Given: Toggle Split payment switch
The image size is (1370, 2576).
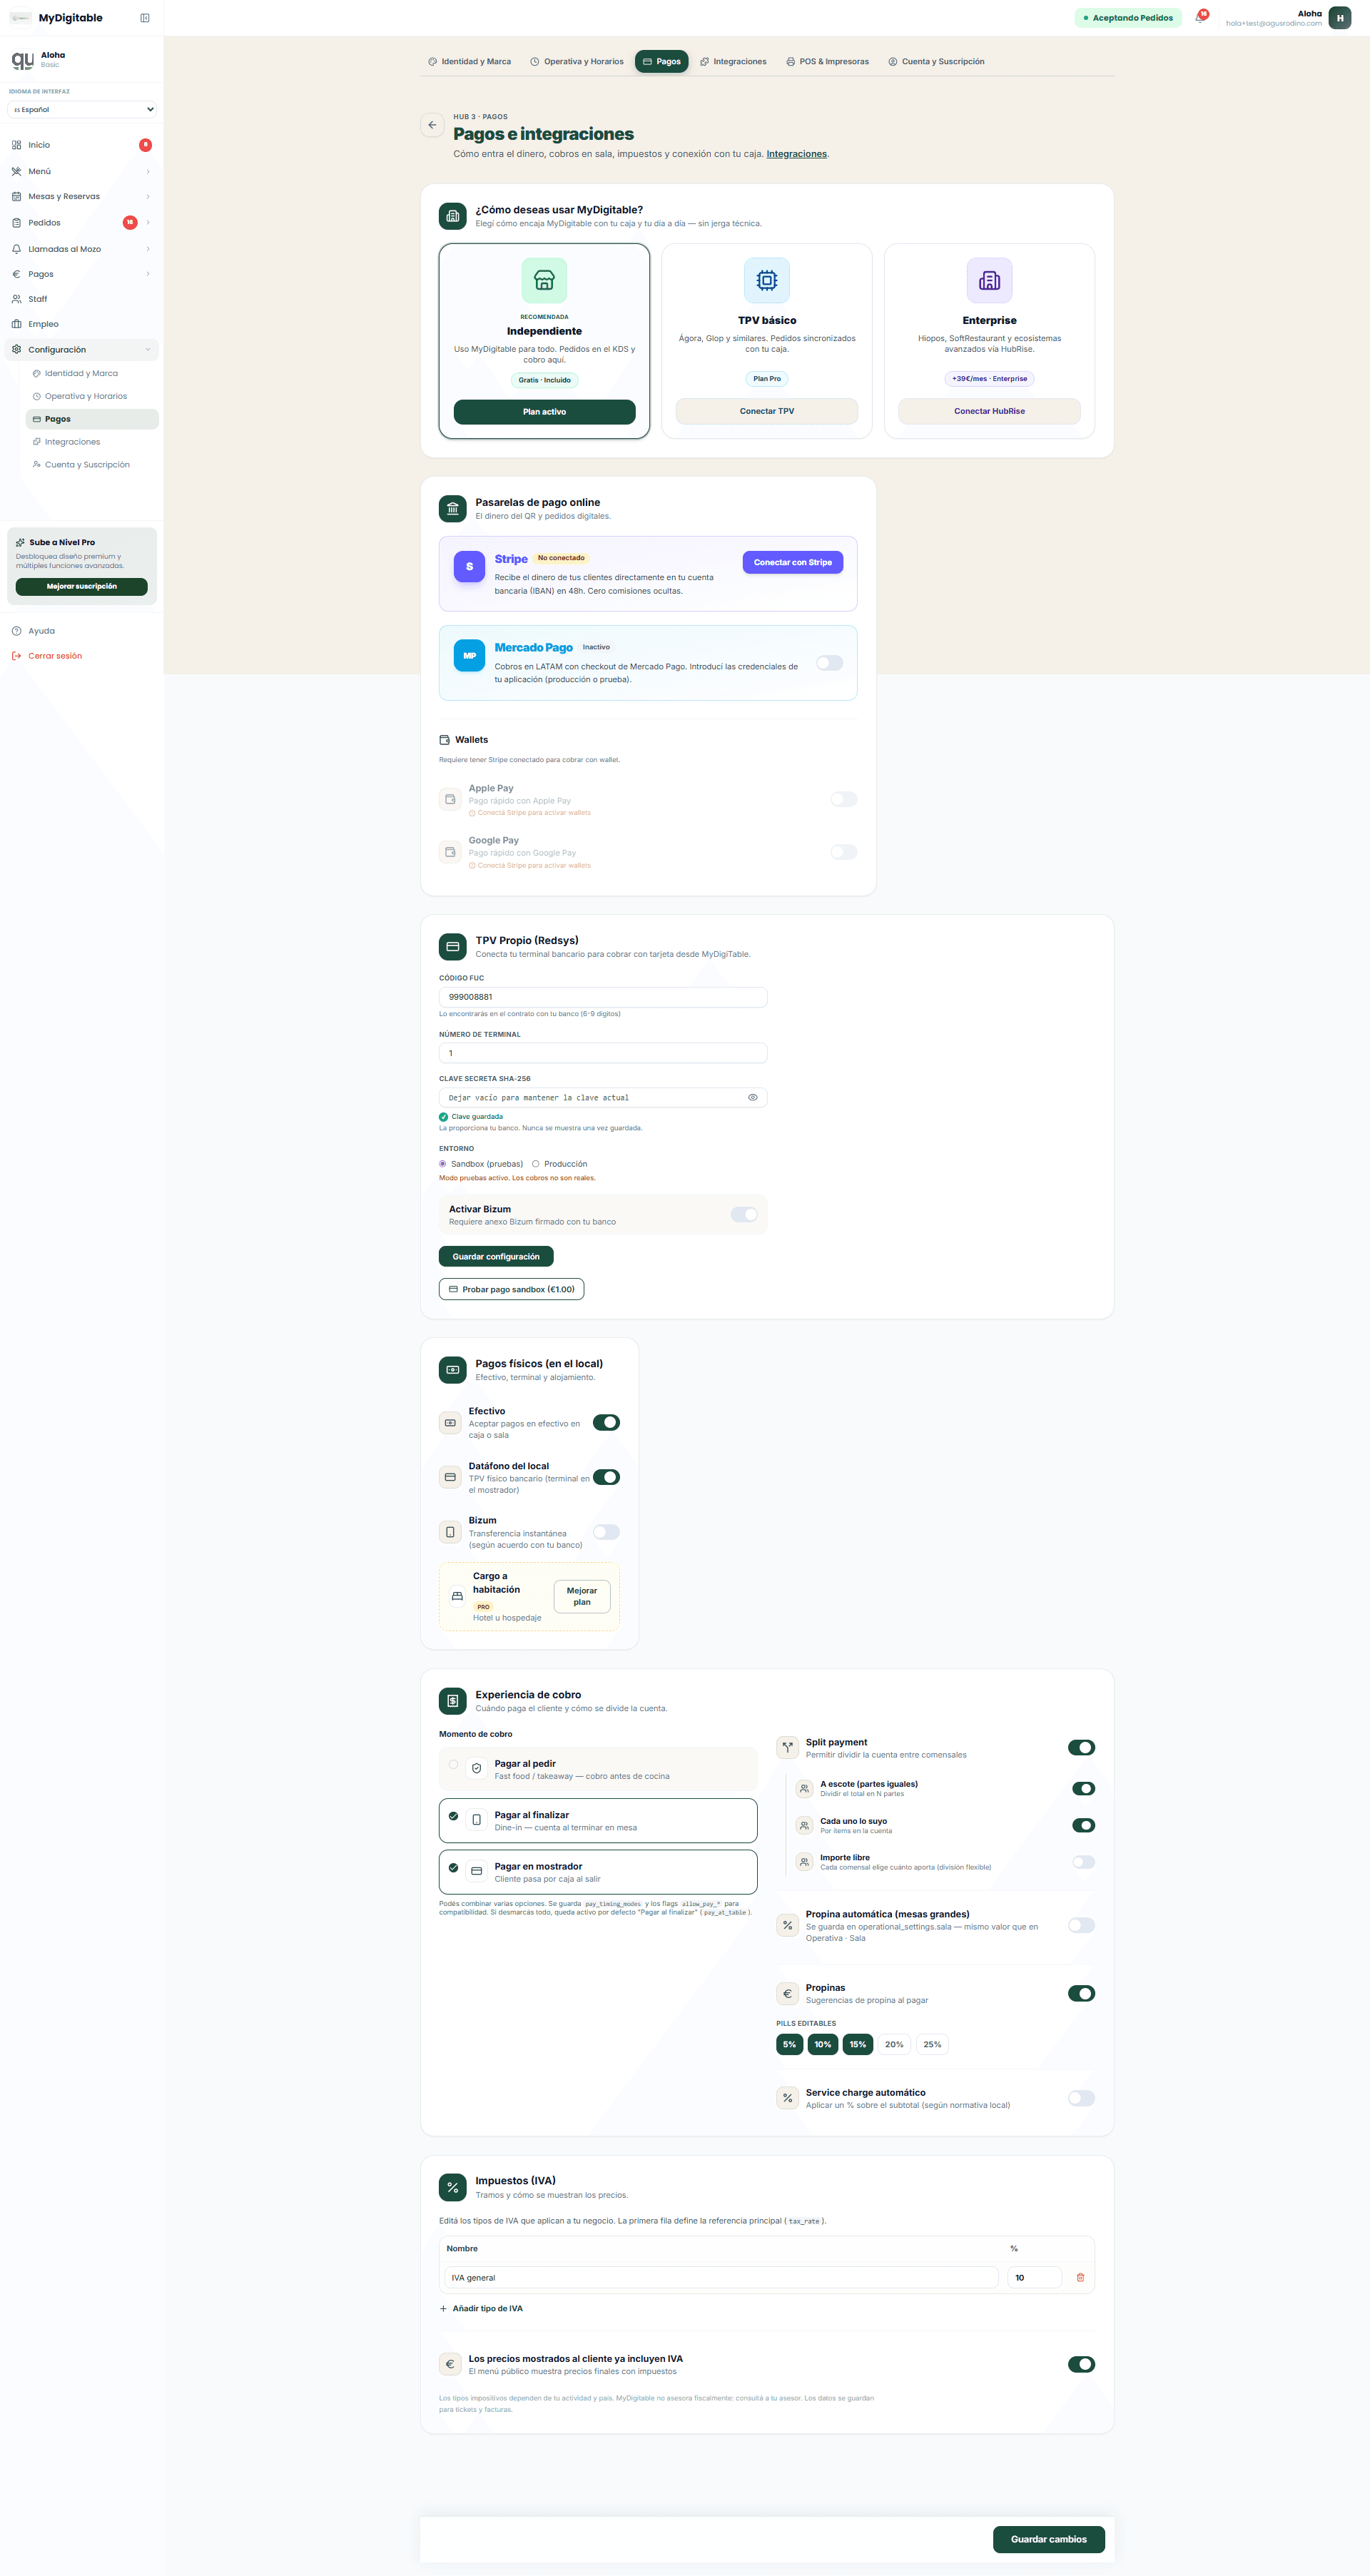Looking at the screenshot, I should pos(1081,1747).
